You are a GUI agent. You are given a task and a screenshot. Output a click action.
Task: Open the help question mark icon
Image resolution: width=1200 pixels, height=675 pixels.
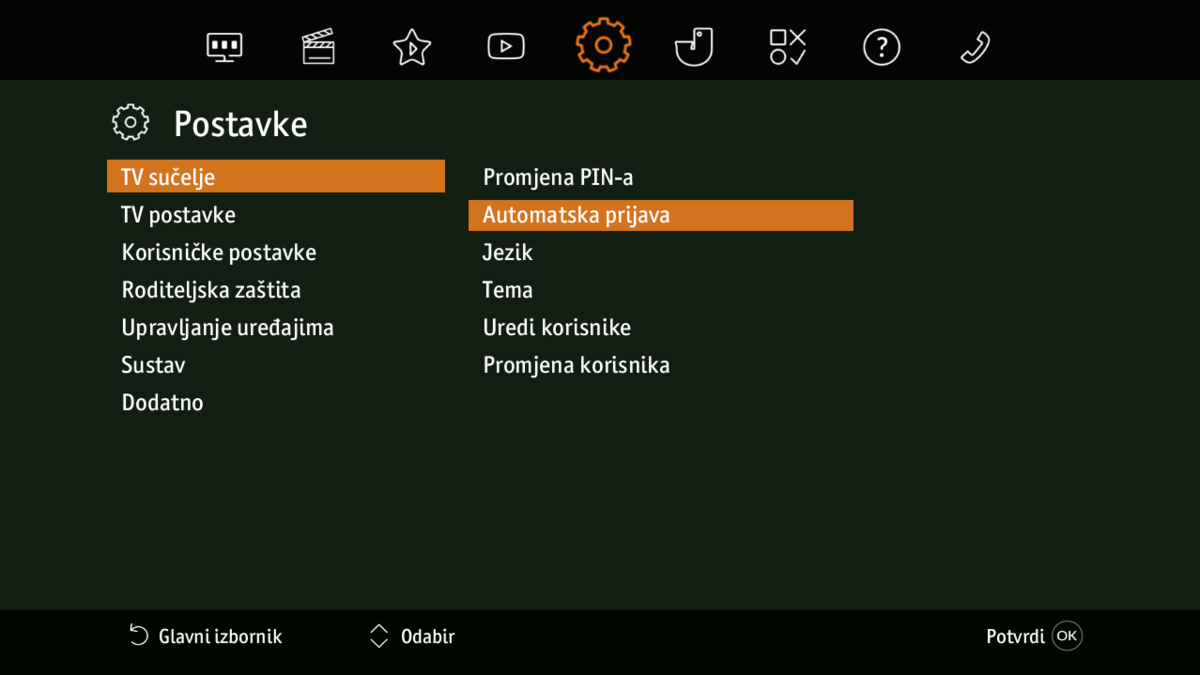(x=881, y=45)
